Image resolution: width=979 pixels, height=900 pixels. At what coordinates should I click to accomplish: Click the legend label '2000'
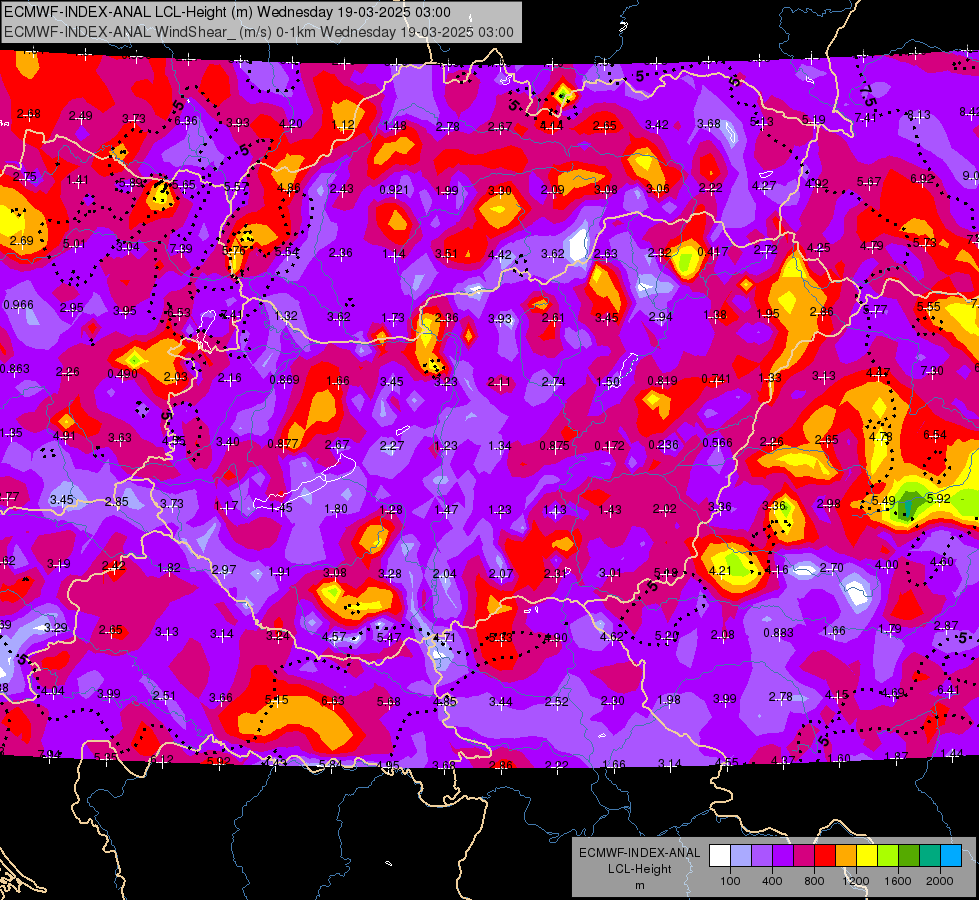940,881
